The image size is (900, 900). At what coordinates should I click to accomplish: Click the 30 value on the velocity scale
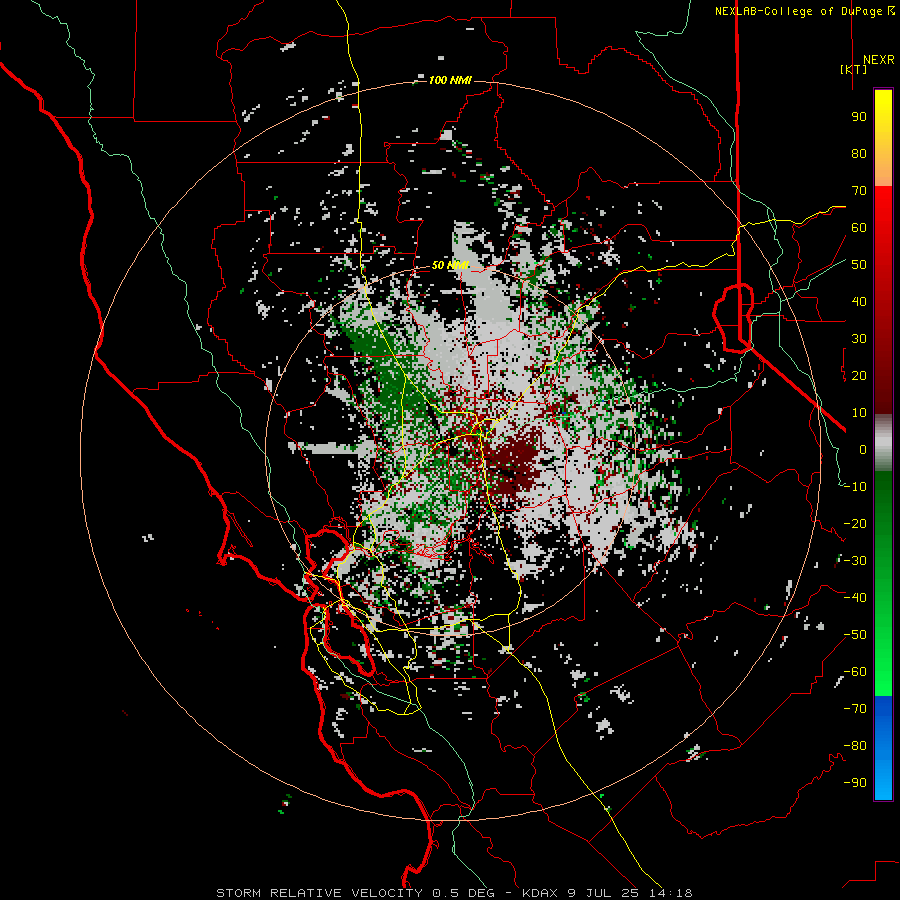pos(859,339)
